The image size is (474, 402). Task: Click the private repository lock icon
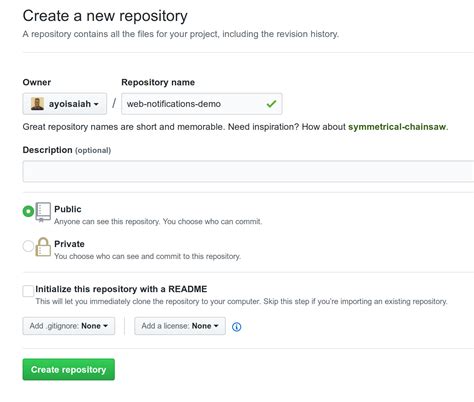tap(43, 247)
